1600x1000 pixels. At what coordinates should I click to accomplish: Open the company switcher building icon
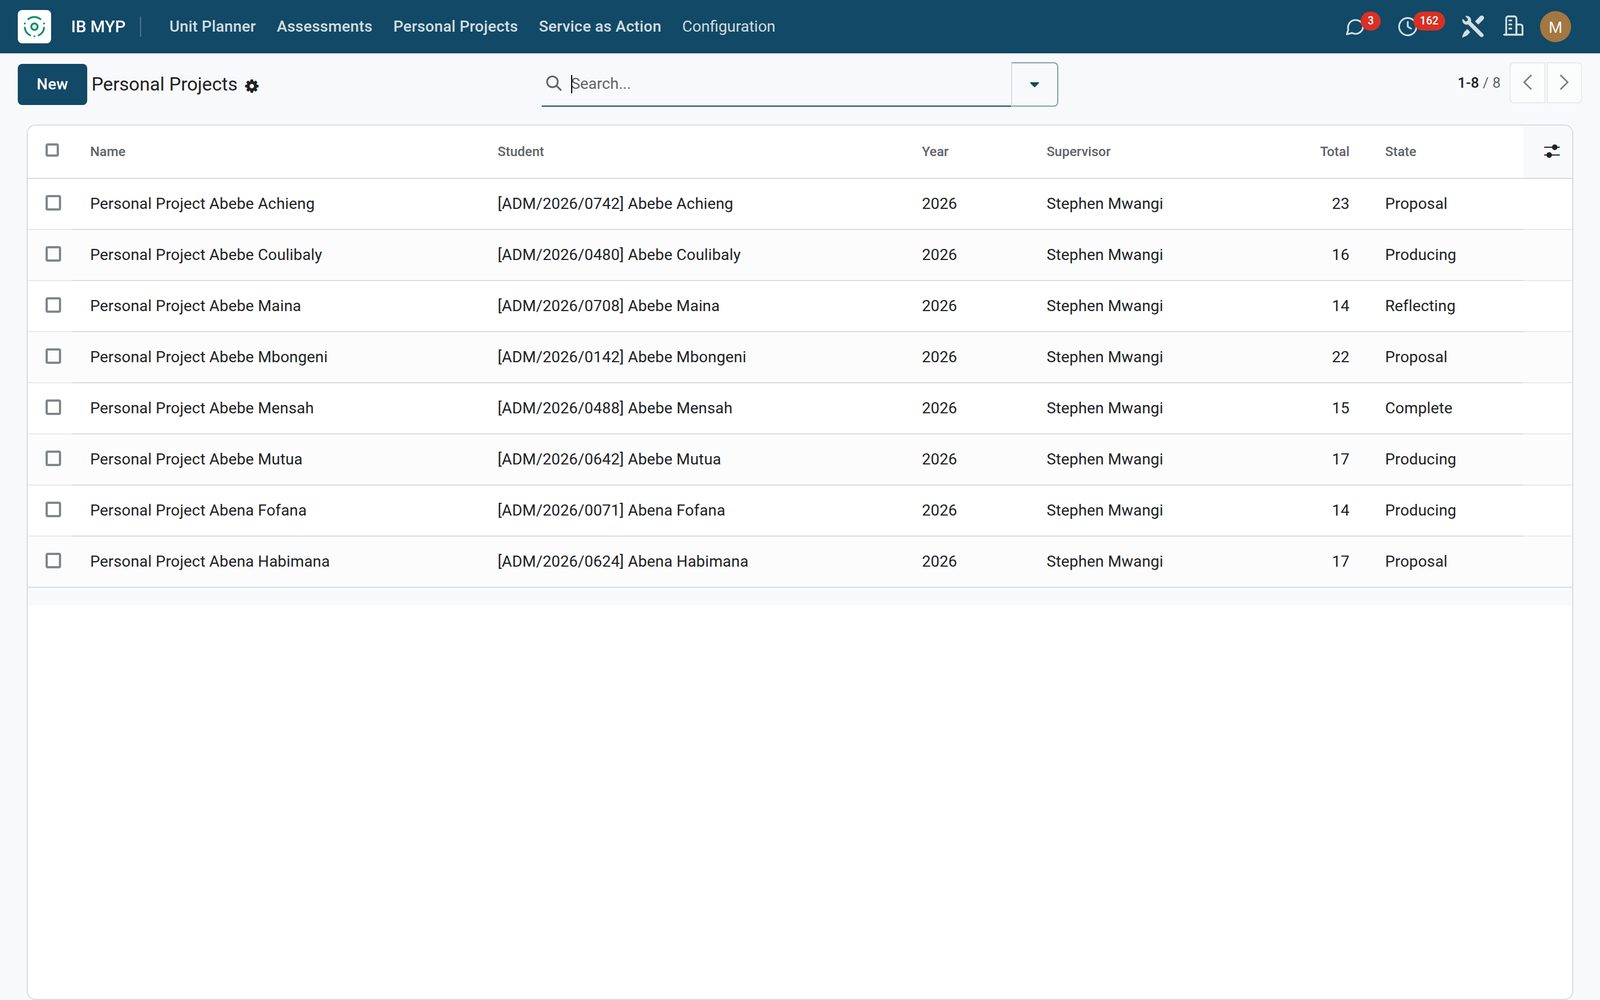pyautogui.click(x=1513, y=27)
